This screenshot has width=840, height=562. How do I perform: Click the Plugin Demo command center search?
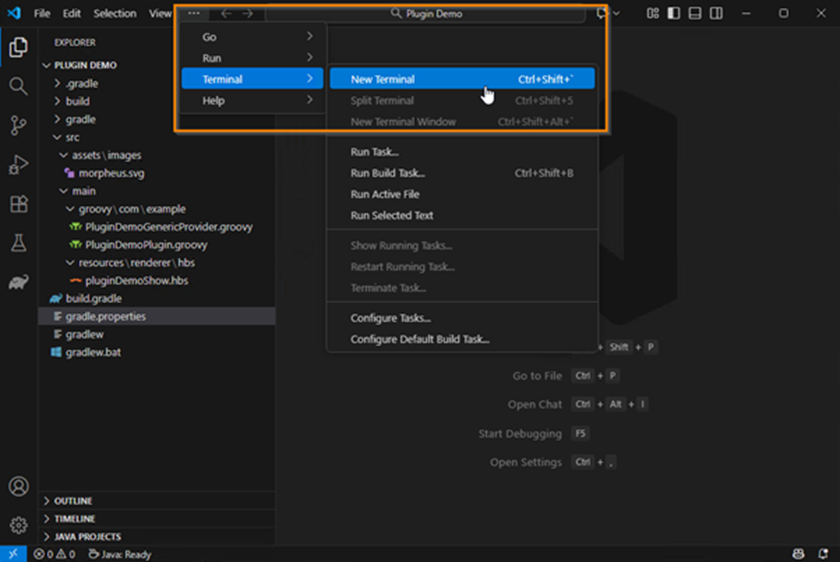(x=425, y=13)
